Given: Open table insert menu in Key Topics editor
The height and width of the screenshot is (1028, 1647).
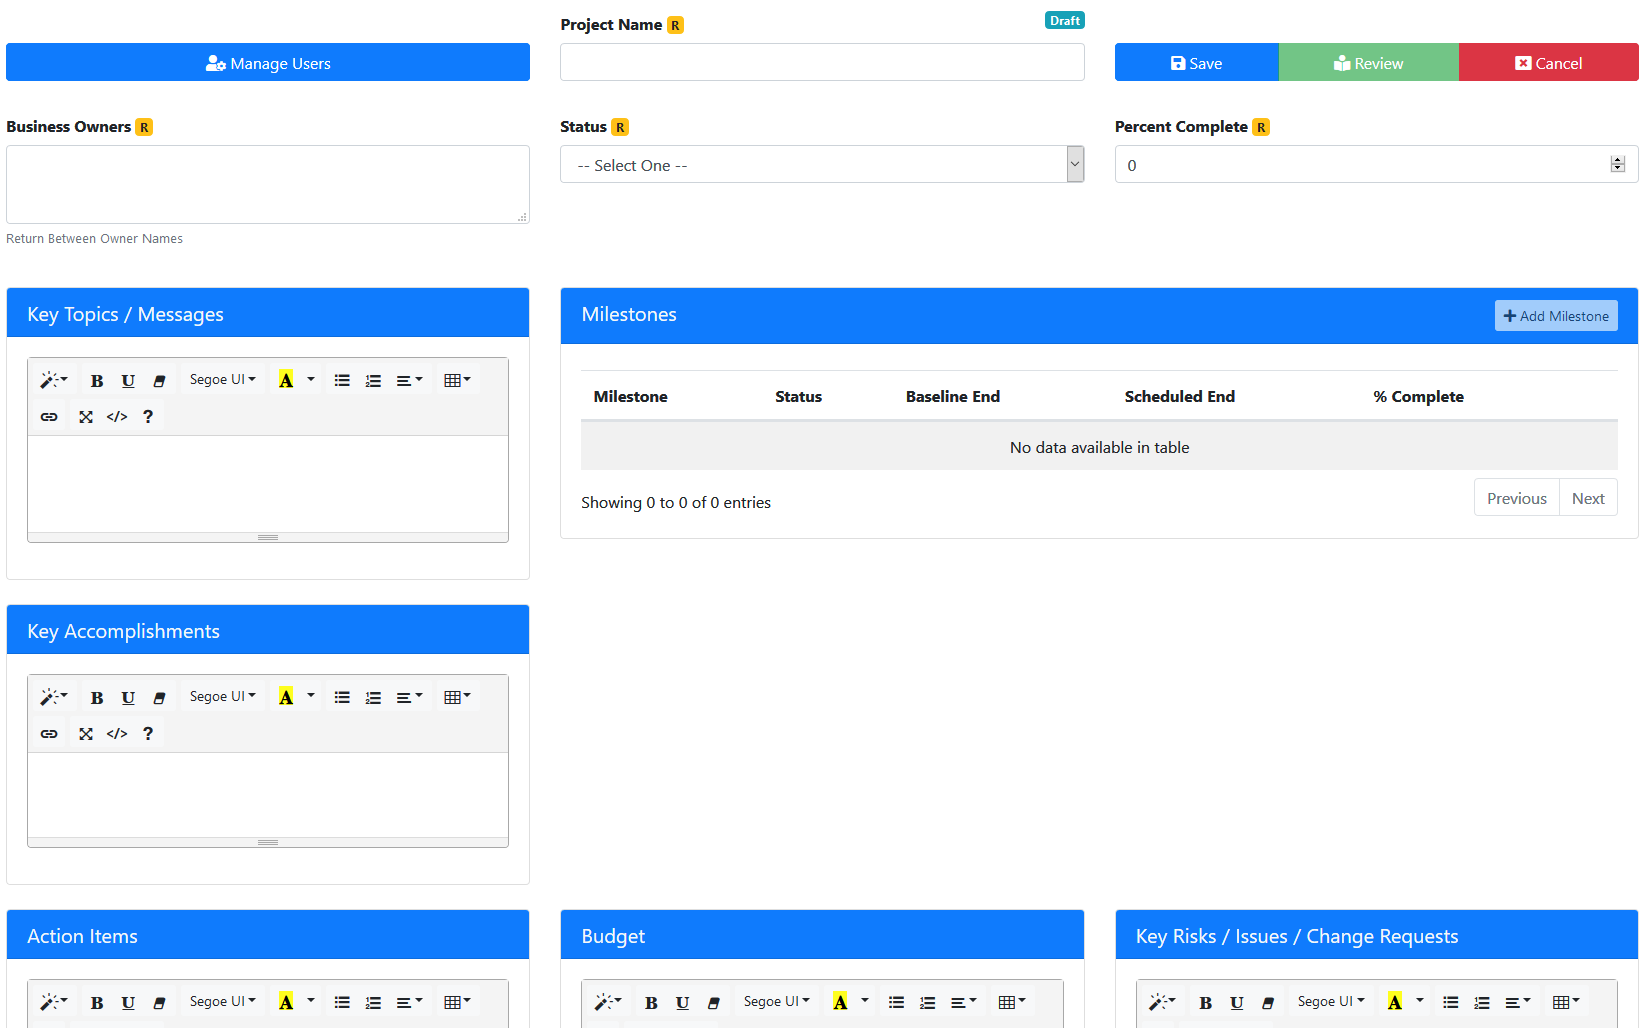Looking at the screenshot, I should (457, 380).
